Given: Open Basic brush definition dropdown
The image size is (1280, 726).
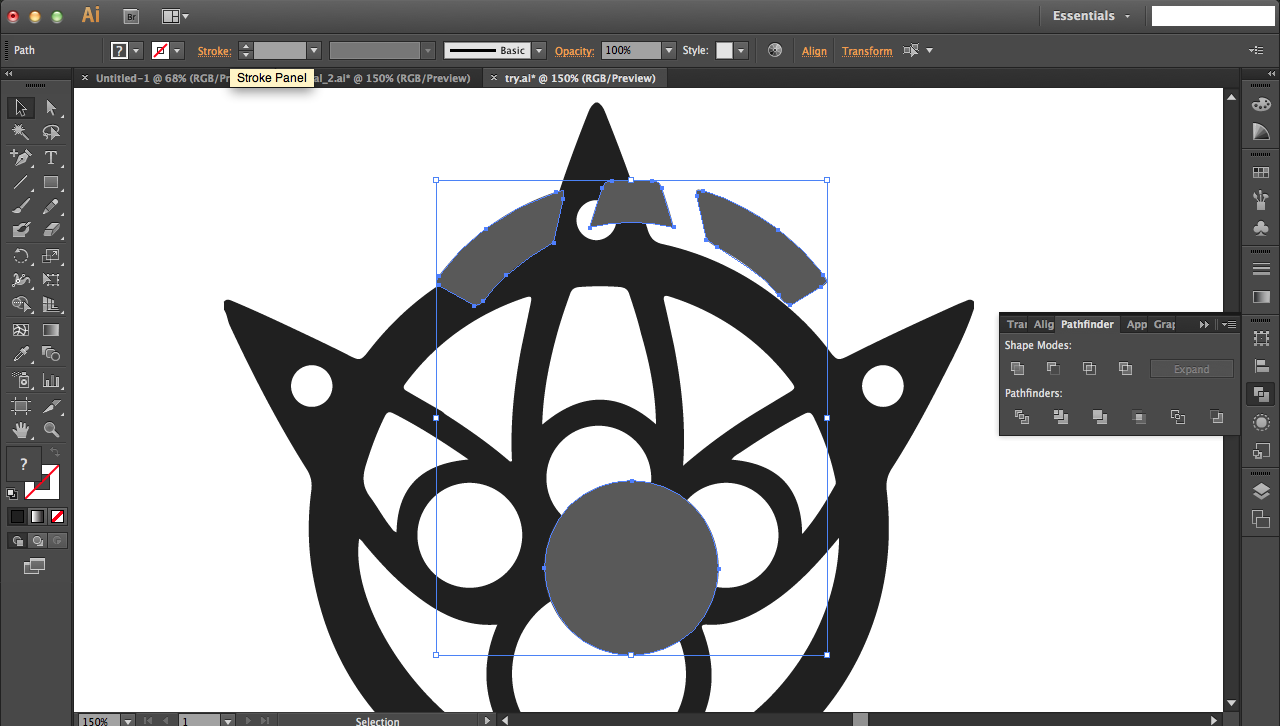Looking at the screenshot, I should click(x=539, y=50).
